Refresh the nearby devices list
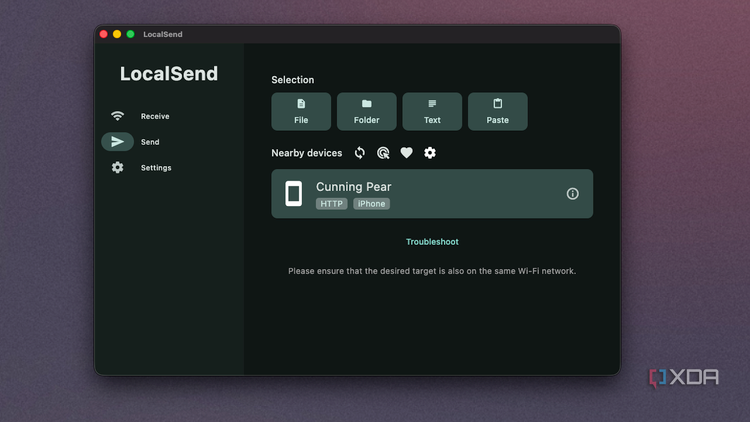The height and width of the screenshot is (422, 750). click(360, 153)
